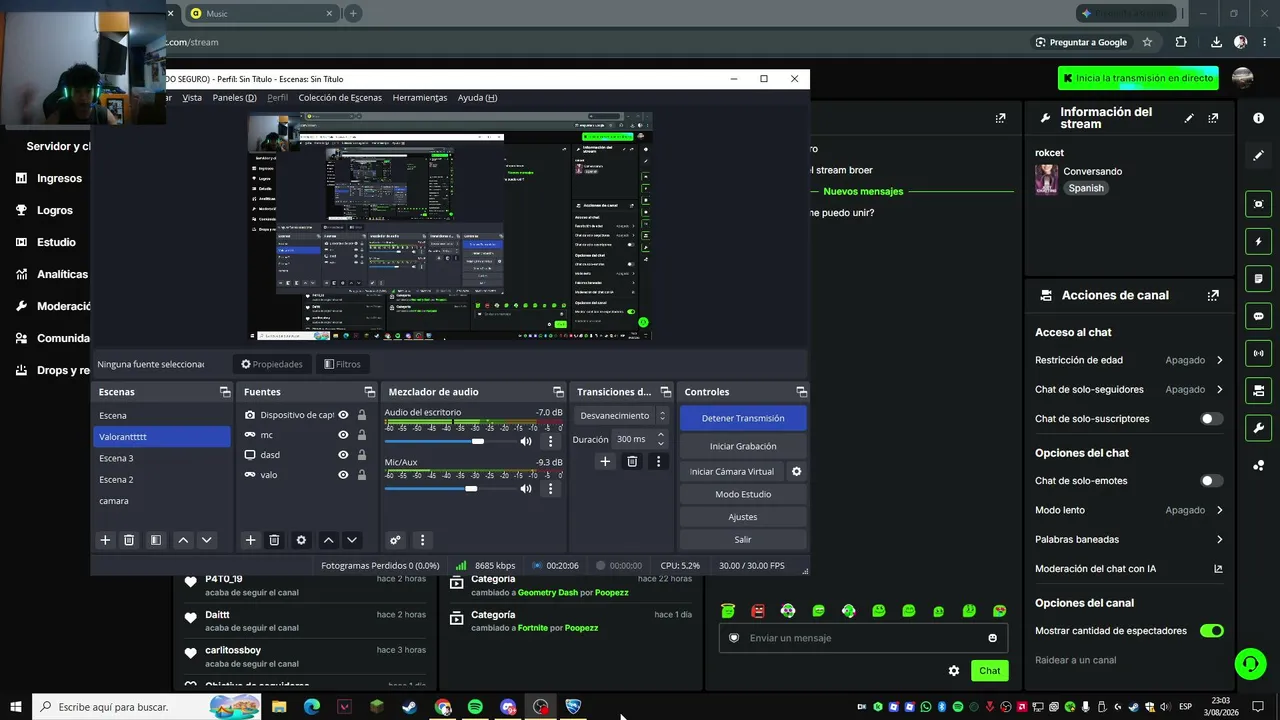The height and width of the screenshot is (720, 1280).
Task: Open chat settings gear beside Chat button
Action: [x=954, y=671]
